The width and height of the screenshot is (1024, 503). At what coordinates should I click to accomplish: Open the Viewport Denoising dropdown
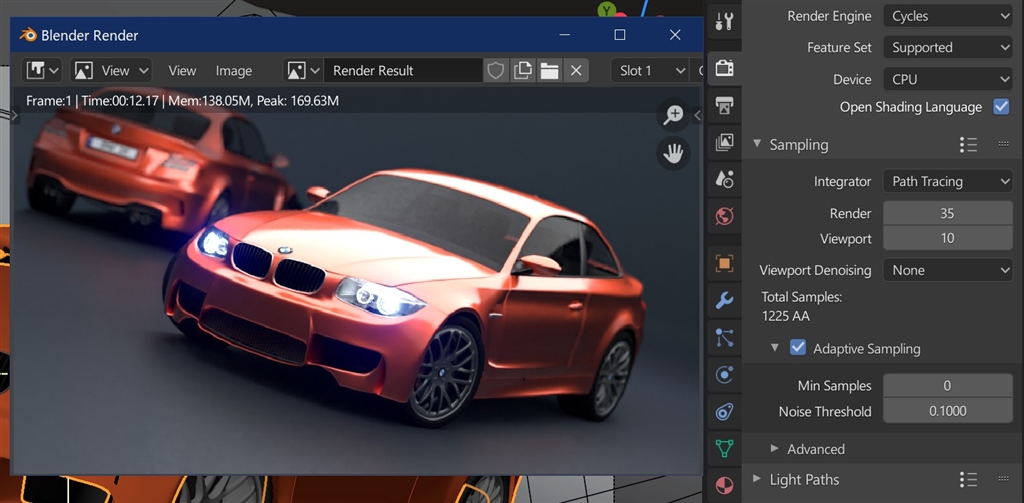pyautogui.click(x=948, y=270)
